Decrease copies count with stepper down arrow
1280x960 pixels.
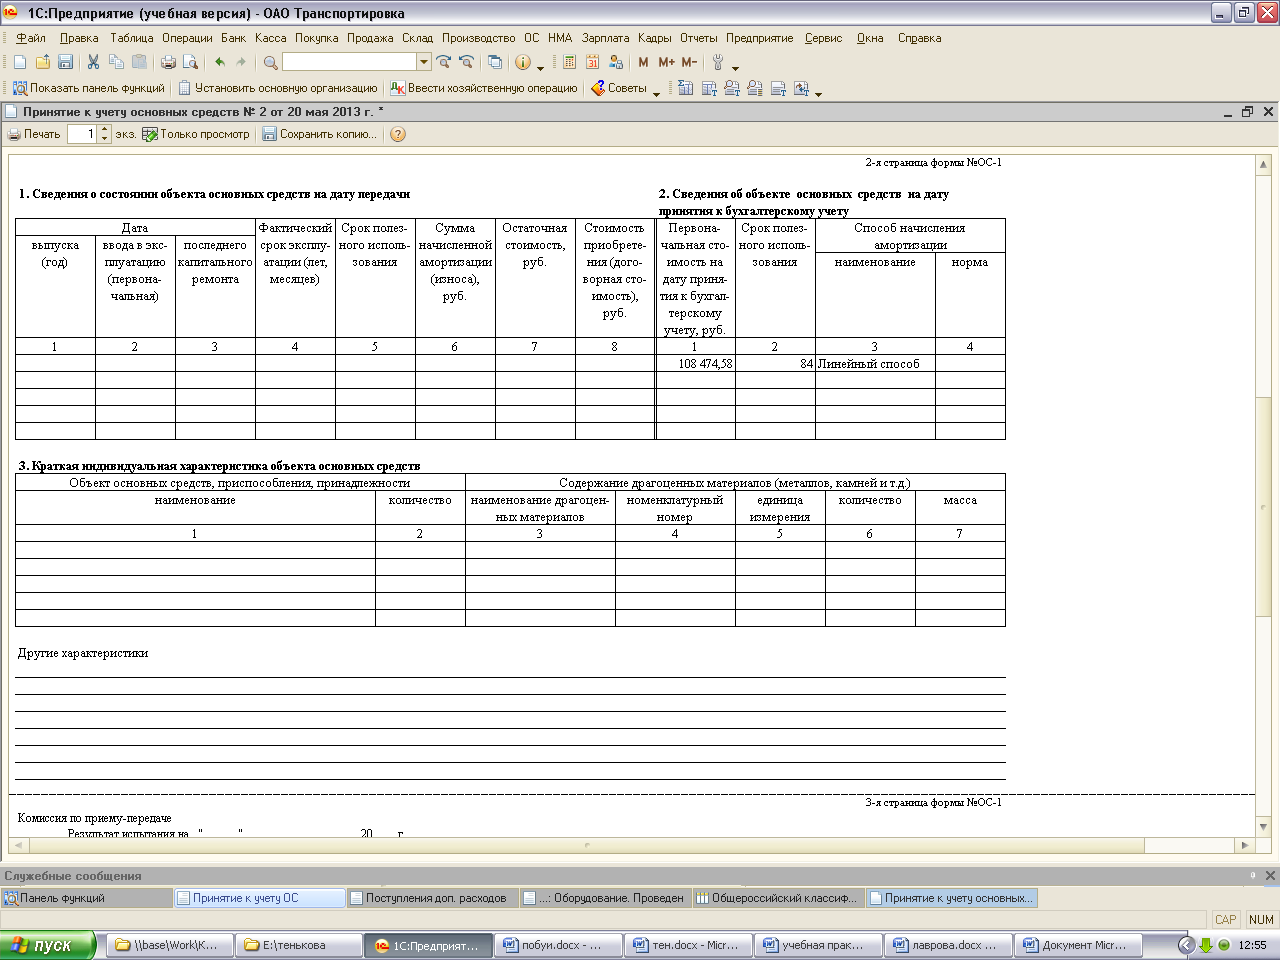pos(105,138)
